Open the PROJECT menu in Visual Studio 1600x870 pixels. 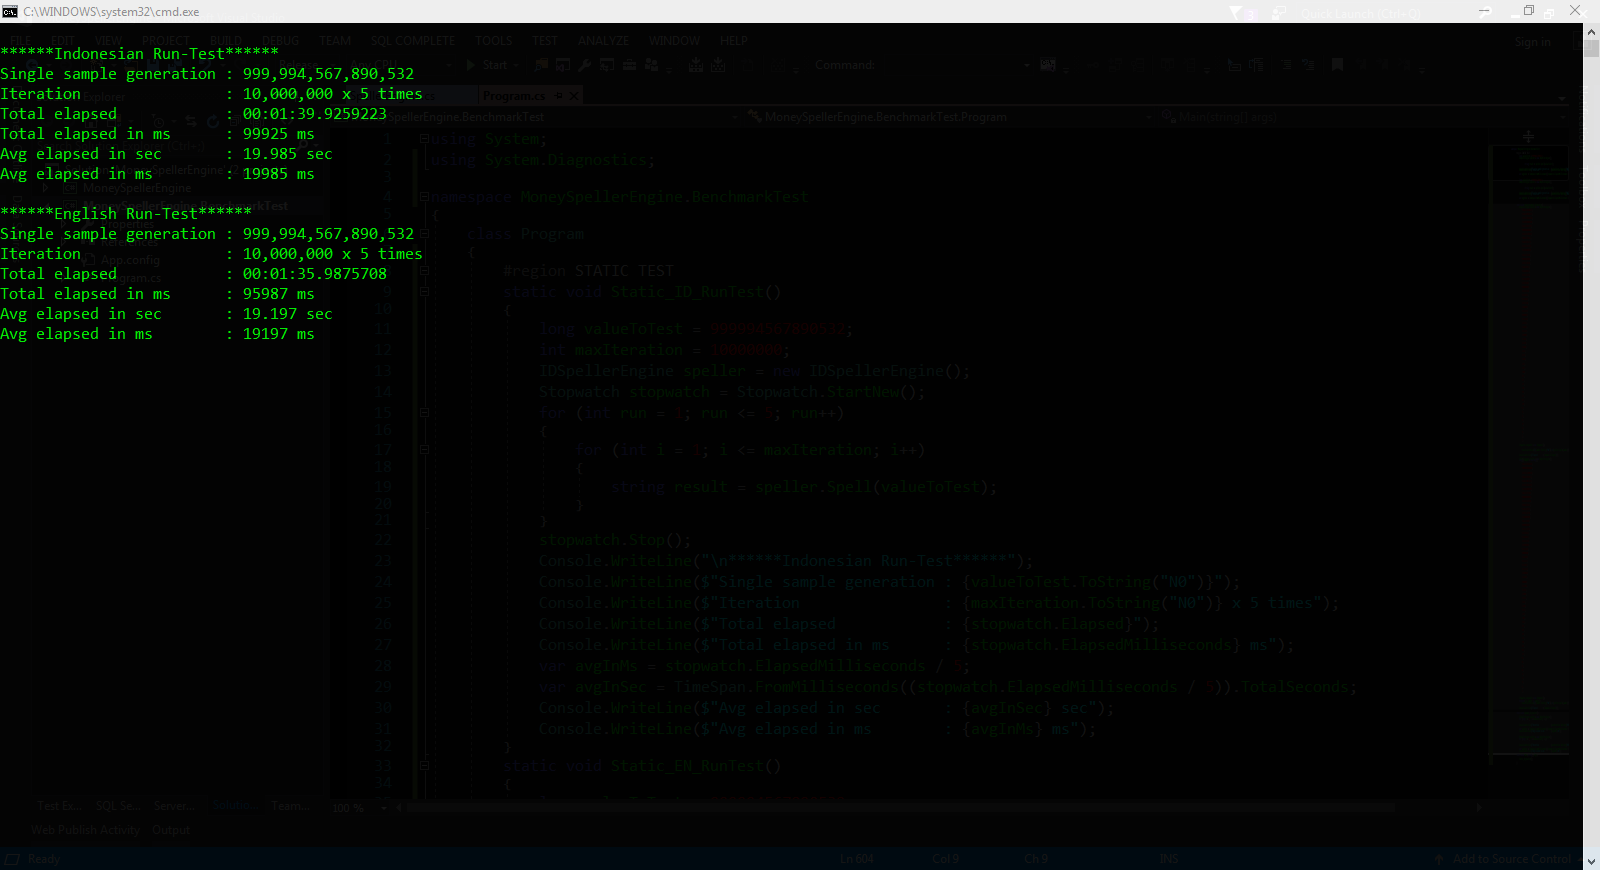click(166, 41)
